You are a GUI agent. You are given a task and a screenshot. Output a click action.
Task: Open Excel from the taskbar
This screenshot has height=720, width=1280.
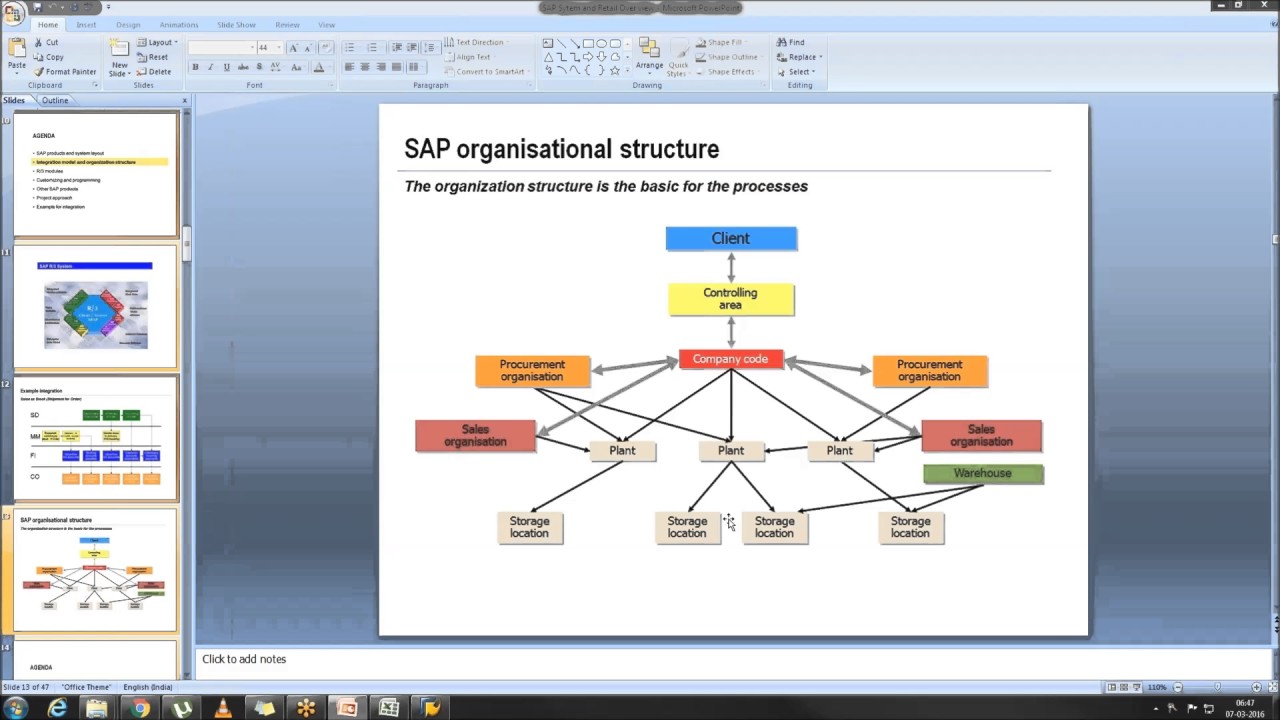pyautogui.click(x=389, y=708)
